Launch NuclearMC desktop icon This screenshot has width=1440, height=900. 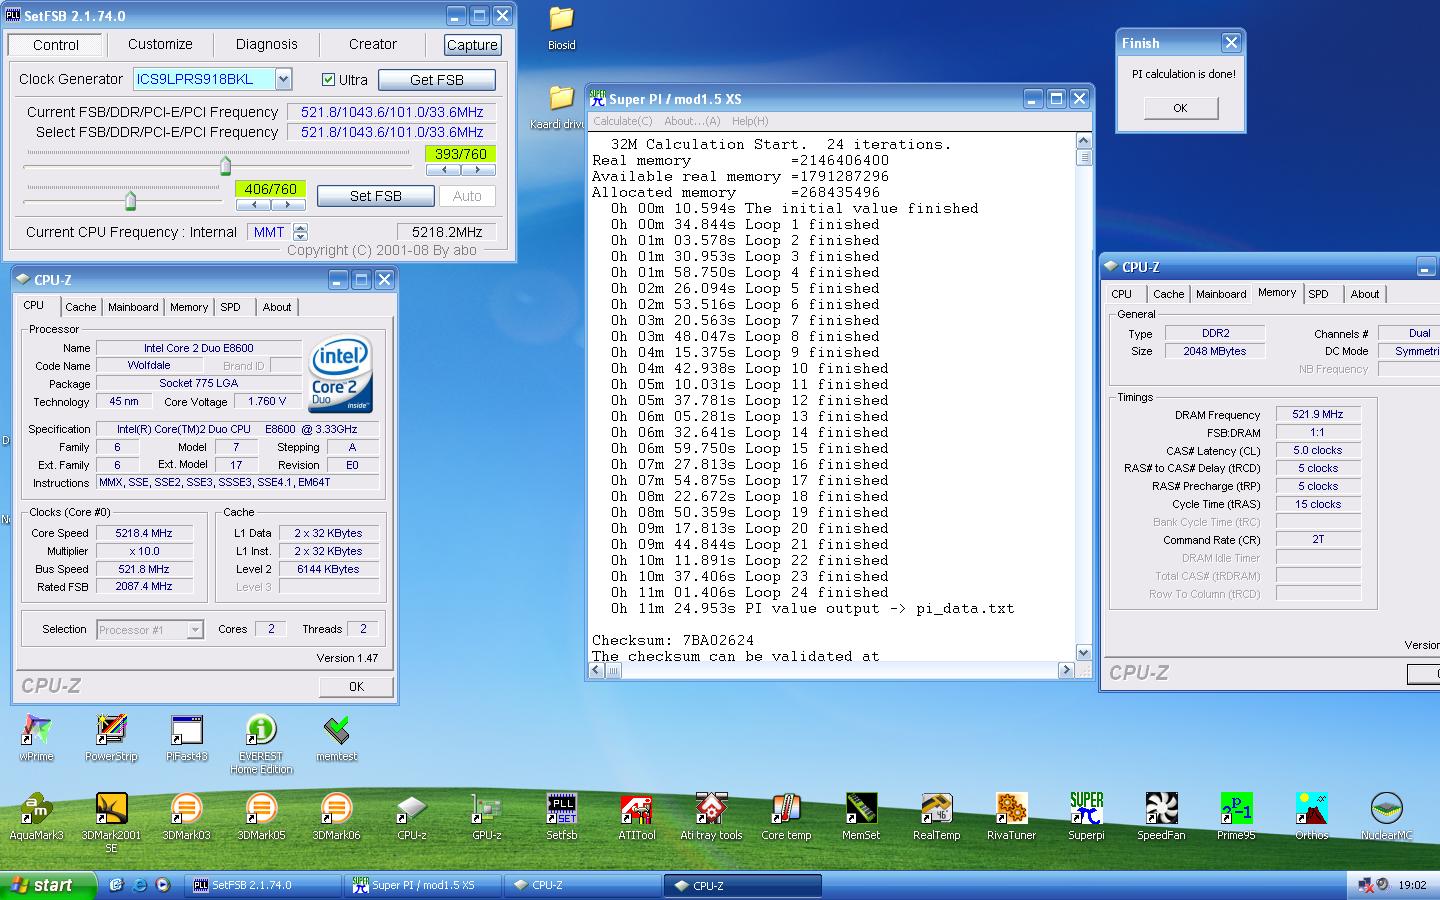(x=1386, y=817)
